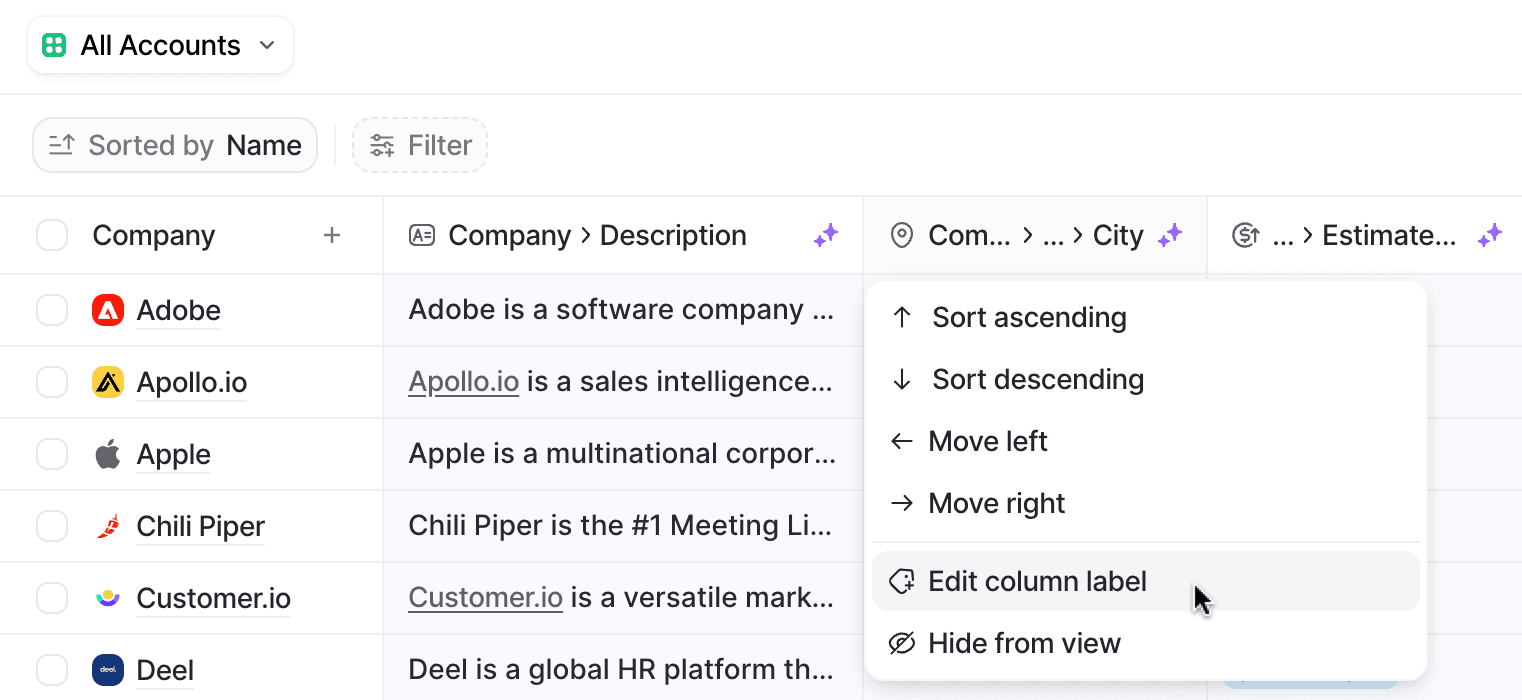Open the Apollo.io company name in Company column

pyautogui.click(x=192, y=382)
